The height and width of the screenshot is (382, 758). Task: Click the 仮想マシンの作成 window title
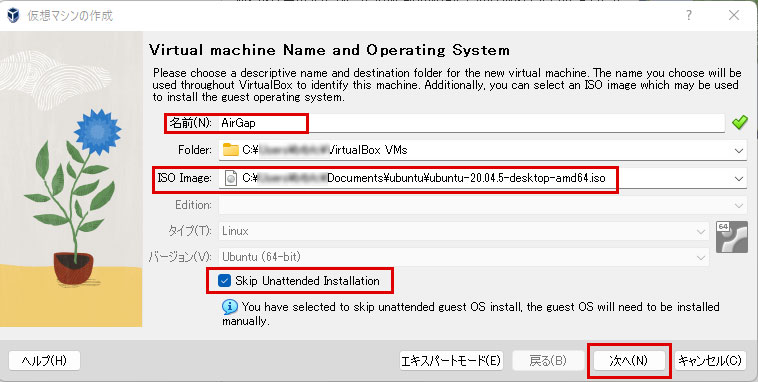pos(70,15)
